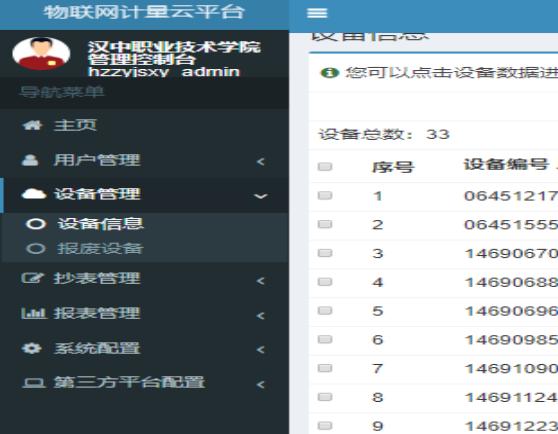Click the edit icon beside 抄表管理
Viewport: 558px width, 434px height.
click(x=32, y=278)
